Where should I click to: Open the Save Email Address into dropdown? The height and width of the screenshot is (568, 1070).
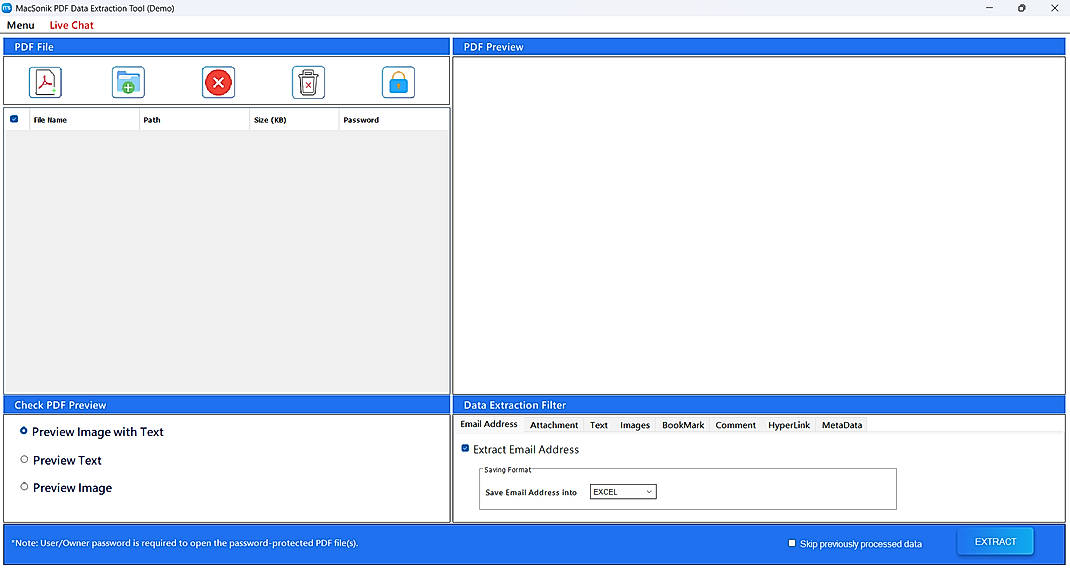point(623,492)
